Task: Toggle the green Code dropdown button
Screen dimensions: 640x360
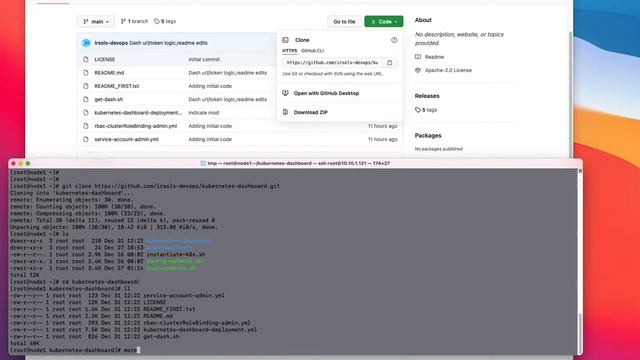Action: pyautogui.click(x=384, y=22)
